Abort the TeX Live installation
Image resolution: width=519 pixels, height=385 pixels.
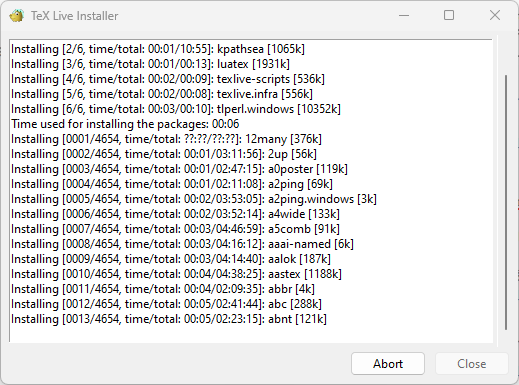tap(388, 364)
